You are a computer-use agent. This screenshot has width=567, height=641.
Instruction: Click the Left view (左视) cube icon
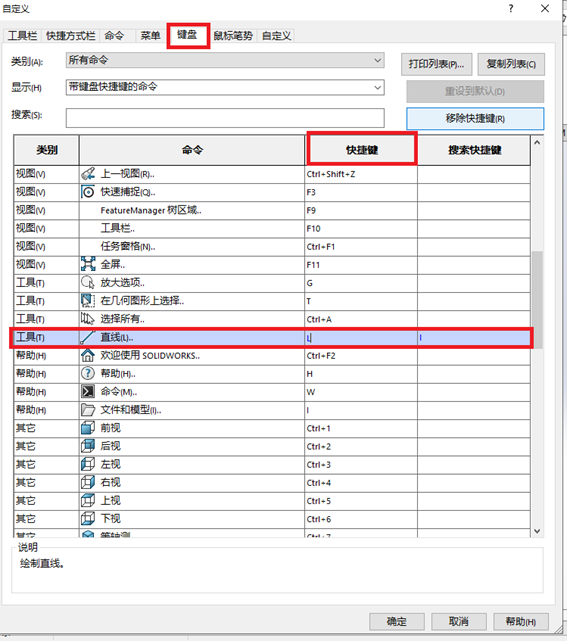88,464
